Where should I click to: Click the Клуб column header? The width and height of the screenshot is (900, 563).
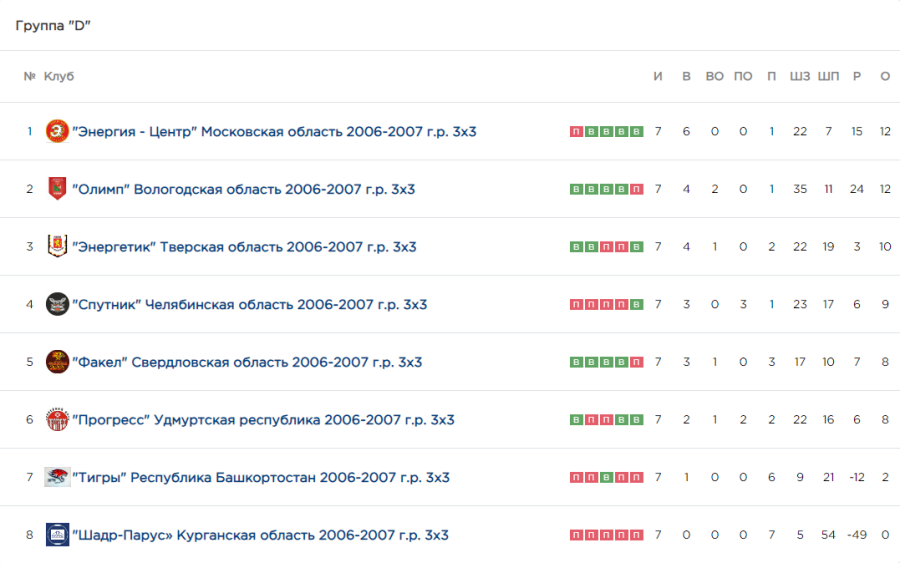pyautogui.click(x=59, y=76)
